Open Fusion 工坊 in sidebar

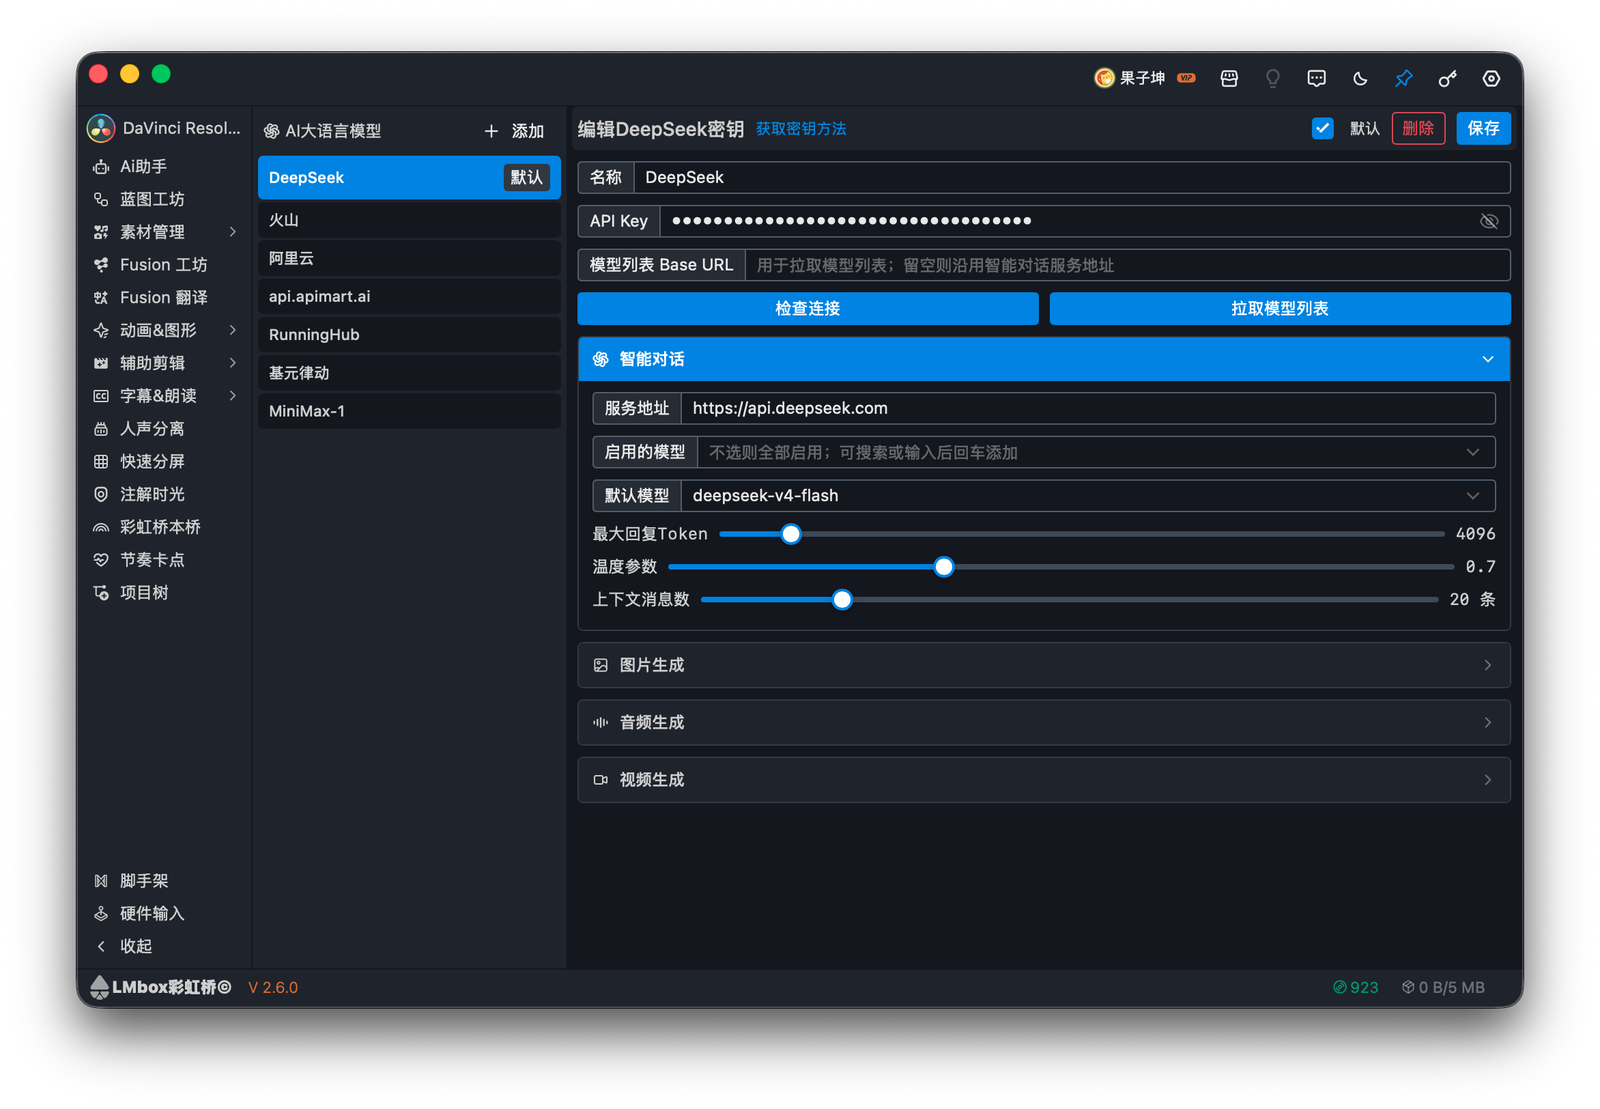[166, 265]
